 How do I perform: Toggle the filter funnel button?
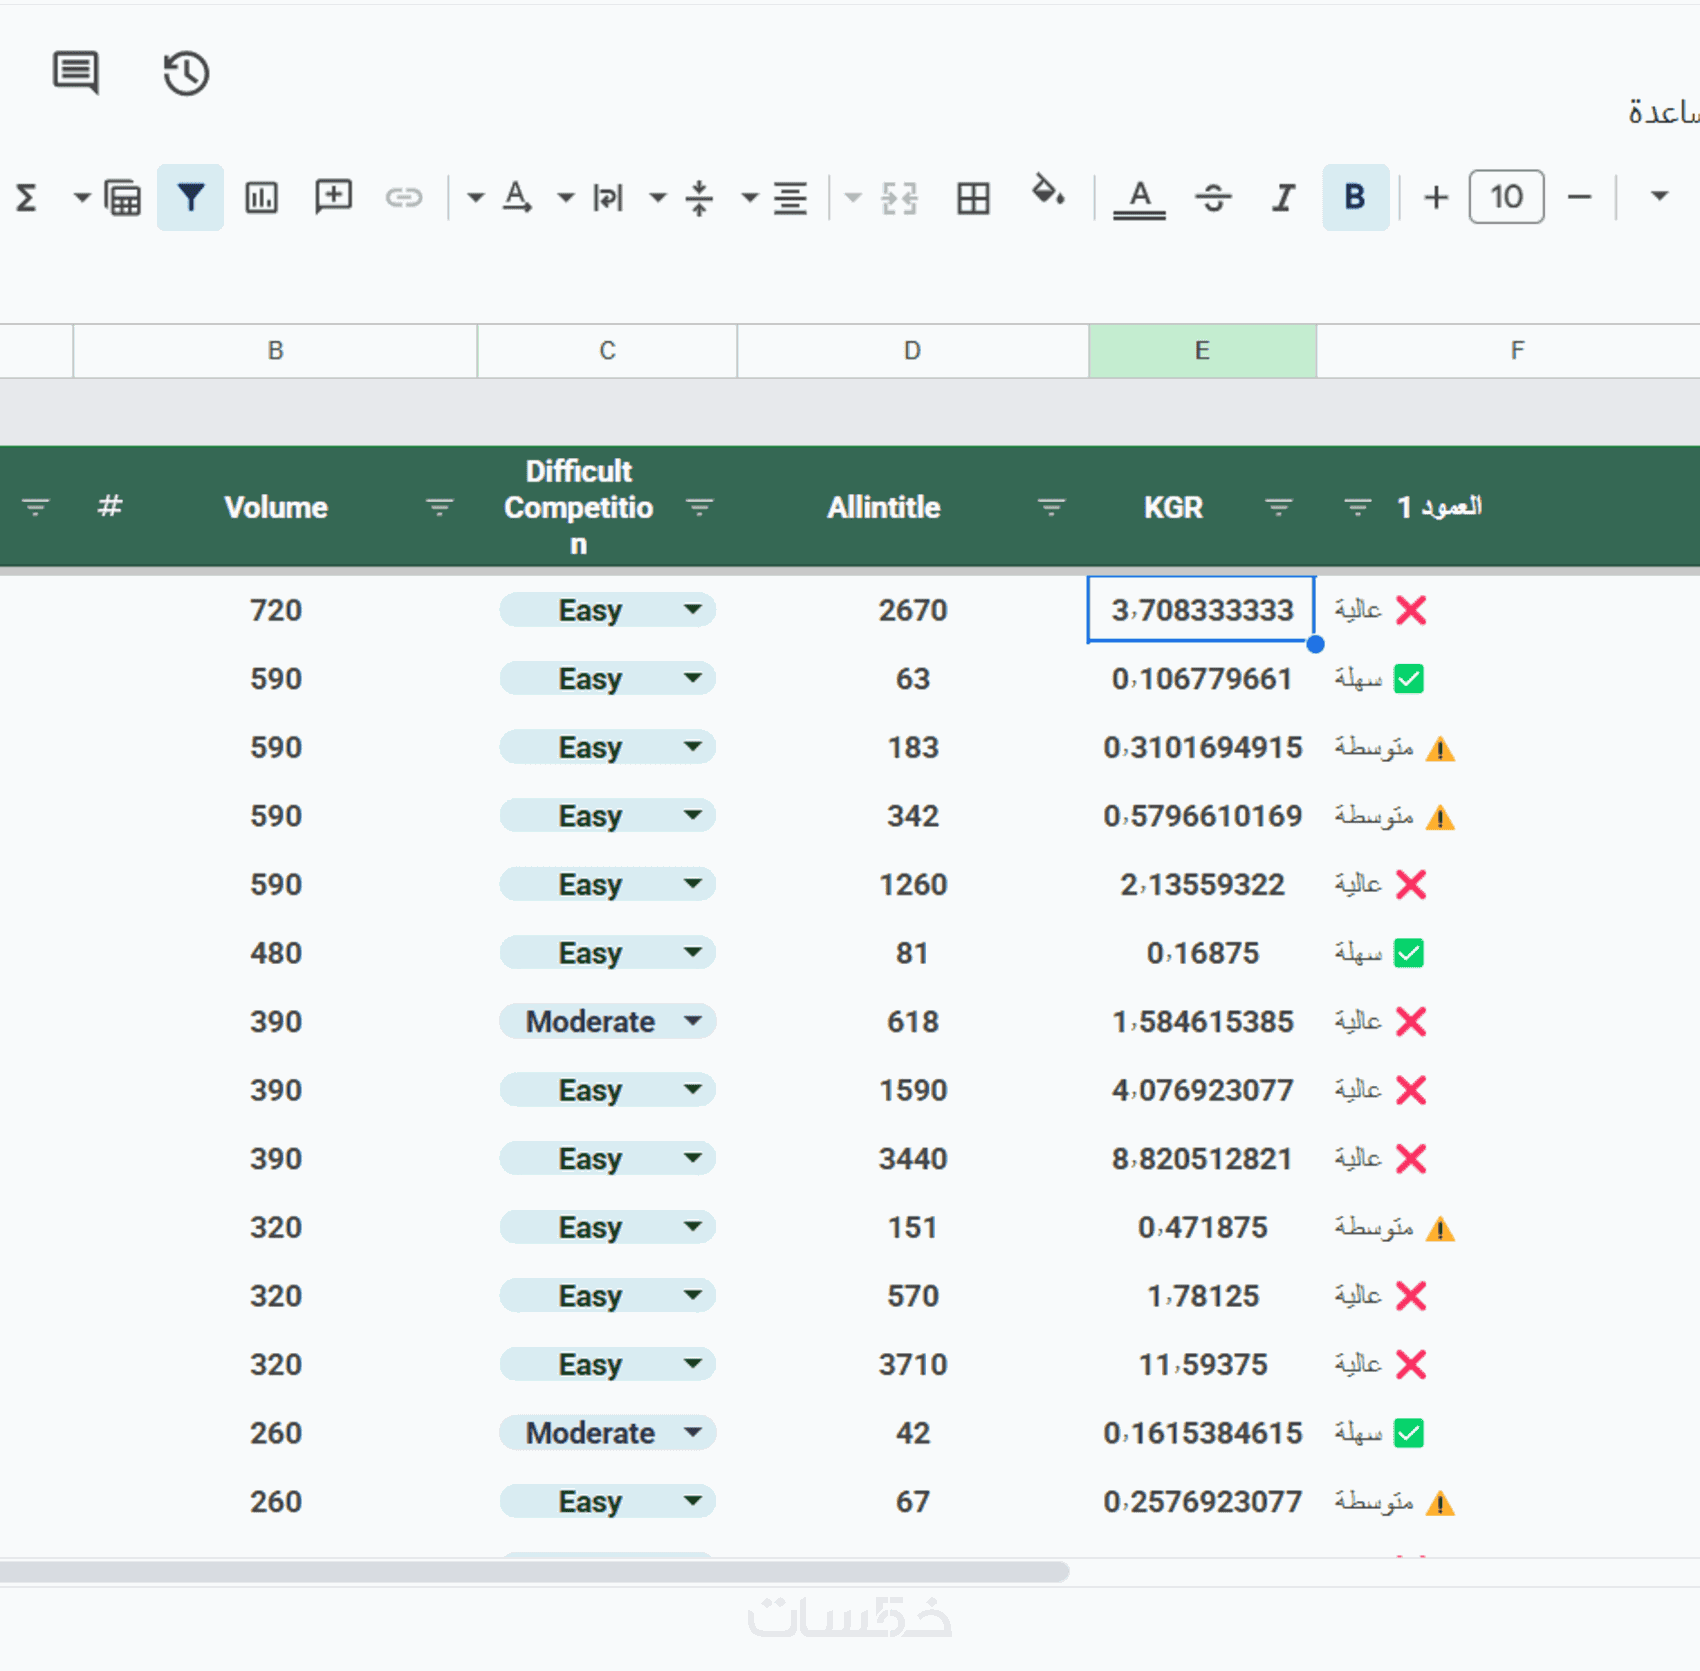click(190, 198)
